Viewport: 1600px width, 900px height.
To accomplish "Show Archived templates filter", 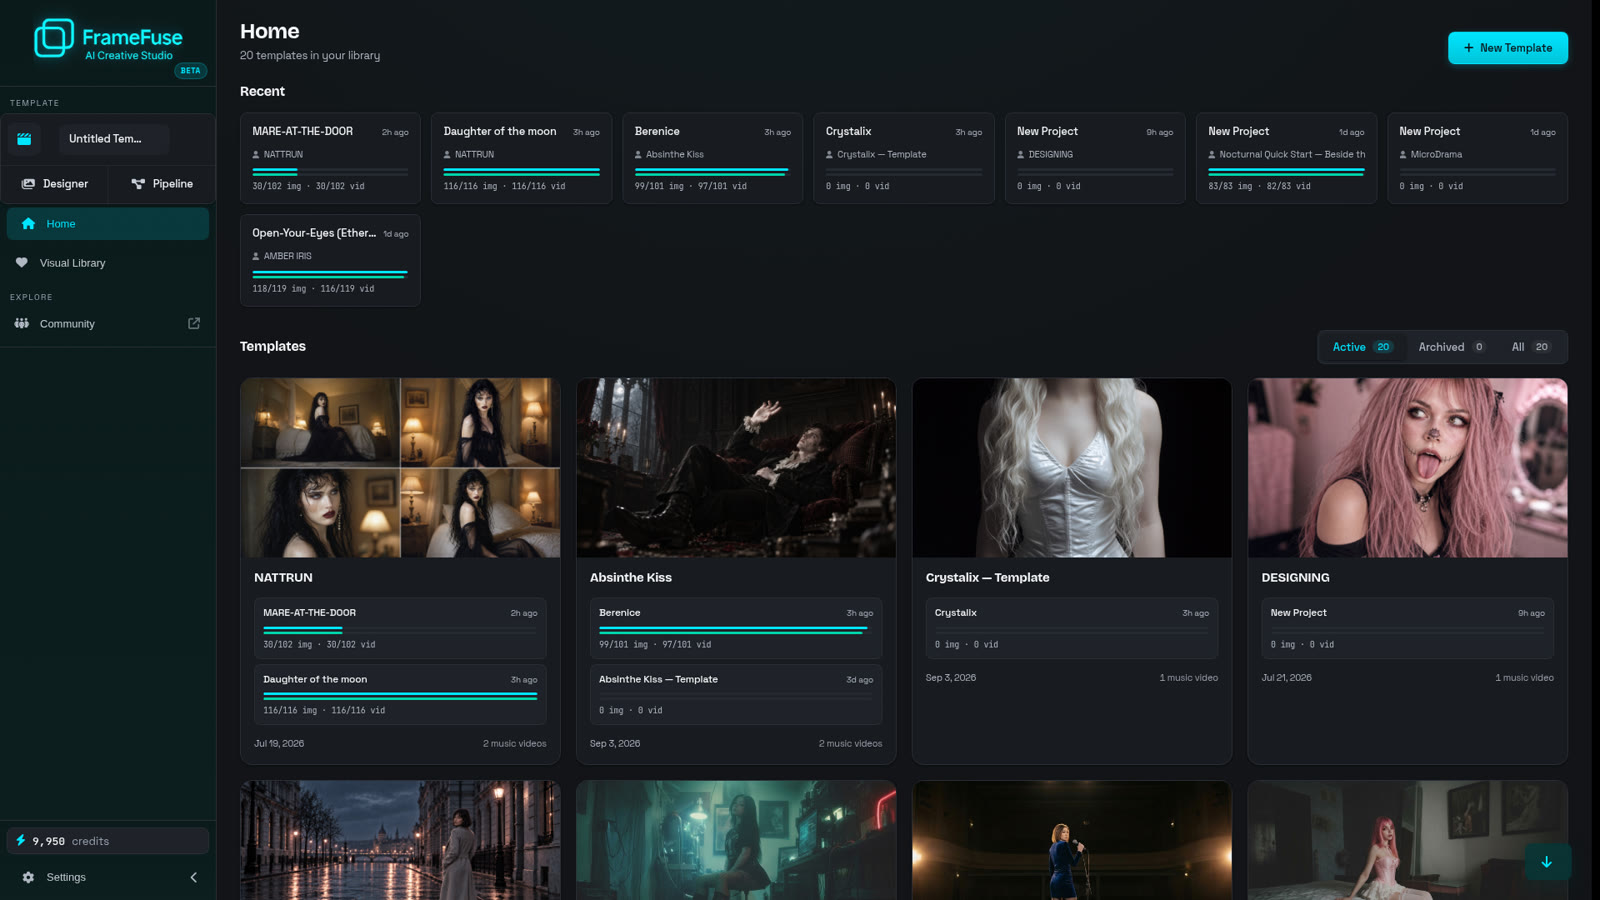I will tap(1452, 347).
